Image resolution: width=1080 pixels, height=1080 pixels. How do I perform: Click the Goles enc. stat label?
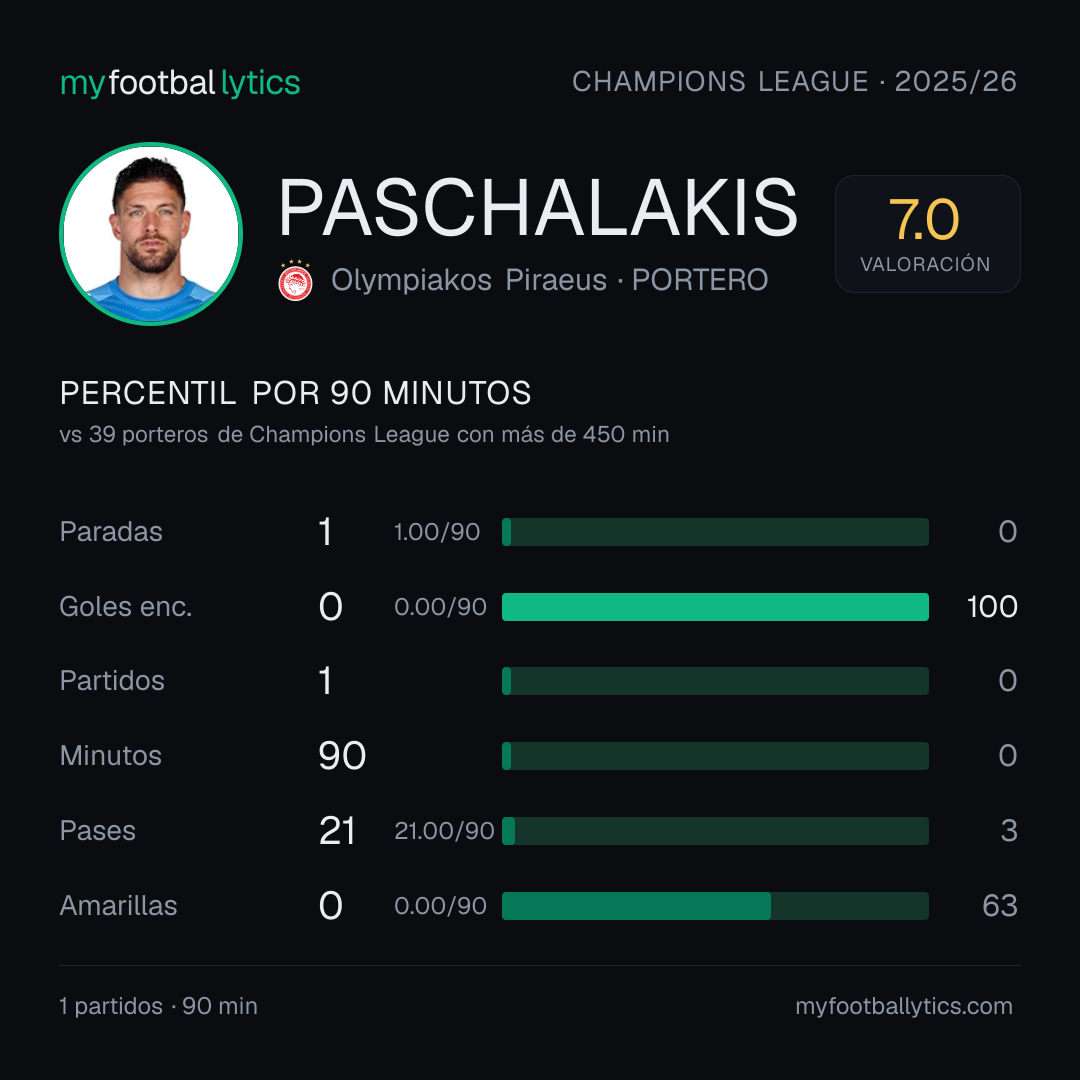[126, 607]
